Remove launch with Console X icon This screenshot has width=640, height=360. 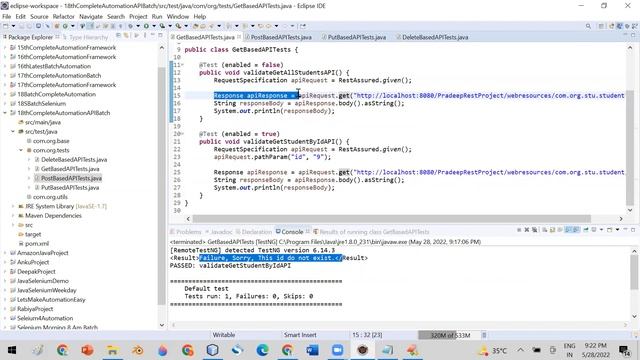click(527, 230)
